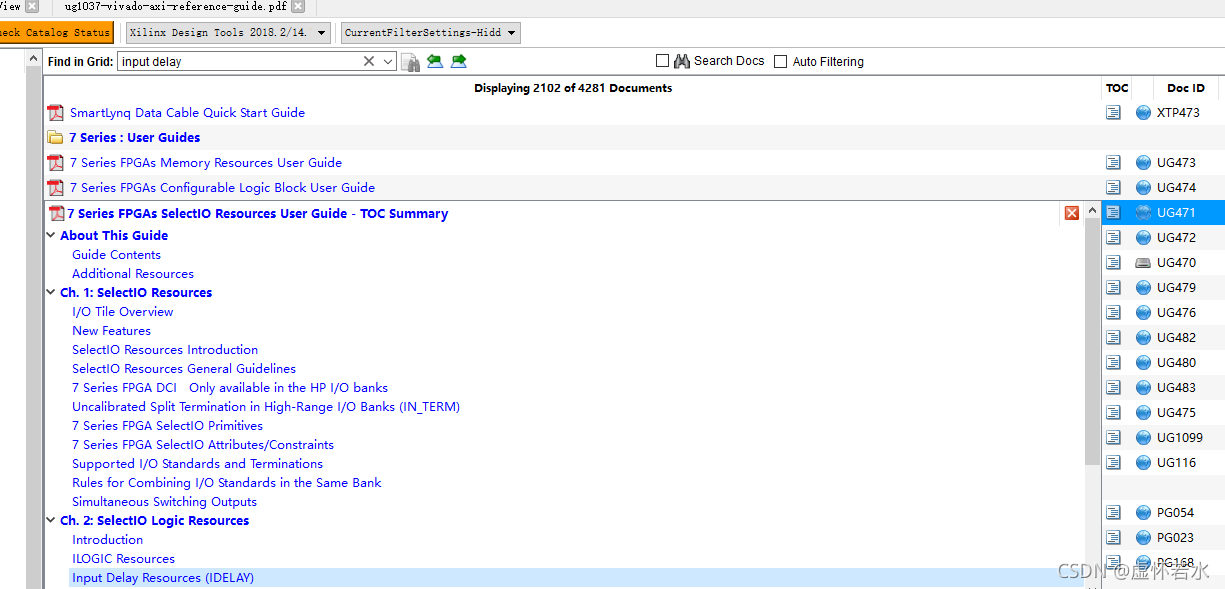Click web globe icon next to PG023
Viewport: 1225px width, 589px height.
1144,538
